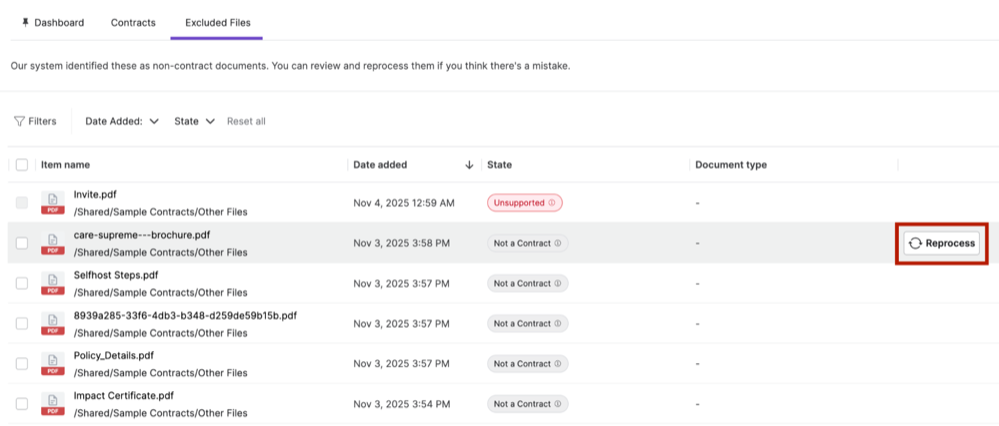
Task: Expand the Date Added filter dropdown
Action: coord(122,121)
